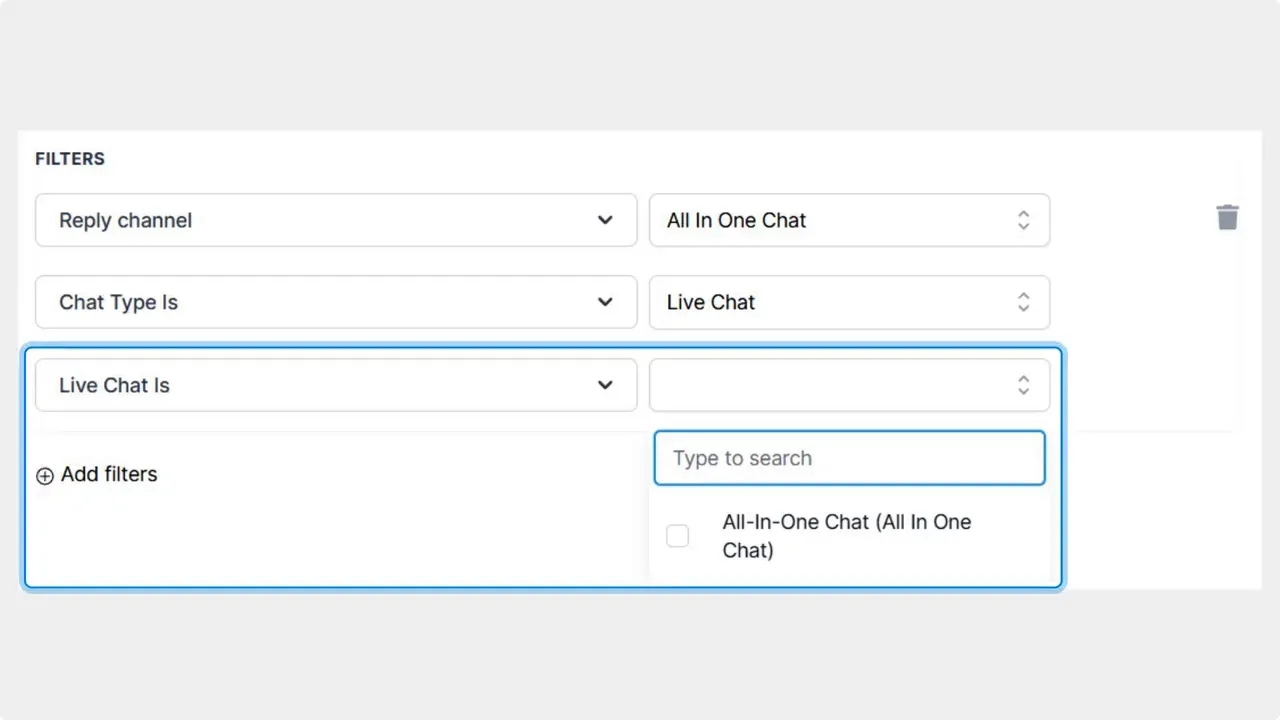Select the highlighted Live Chat Is filter row
This screenshot has width=1280, height=720.
pos(336,385)
